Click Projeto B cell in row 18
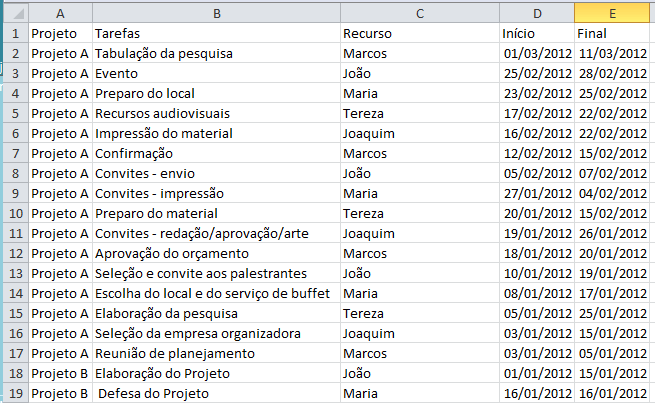Screen dimensions: 655x403 (61, 373)
